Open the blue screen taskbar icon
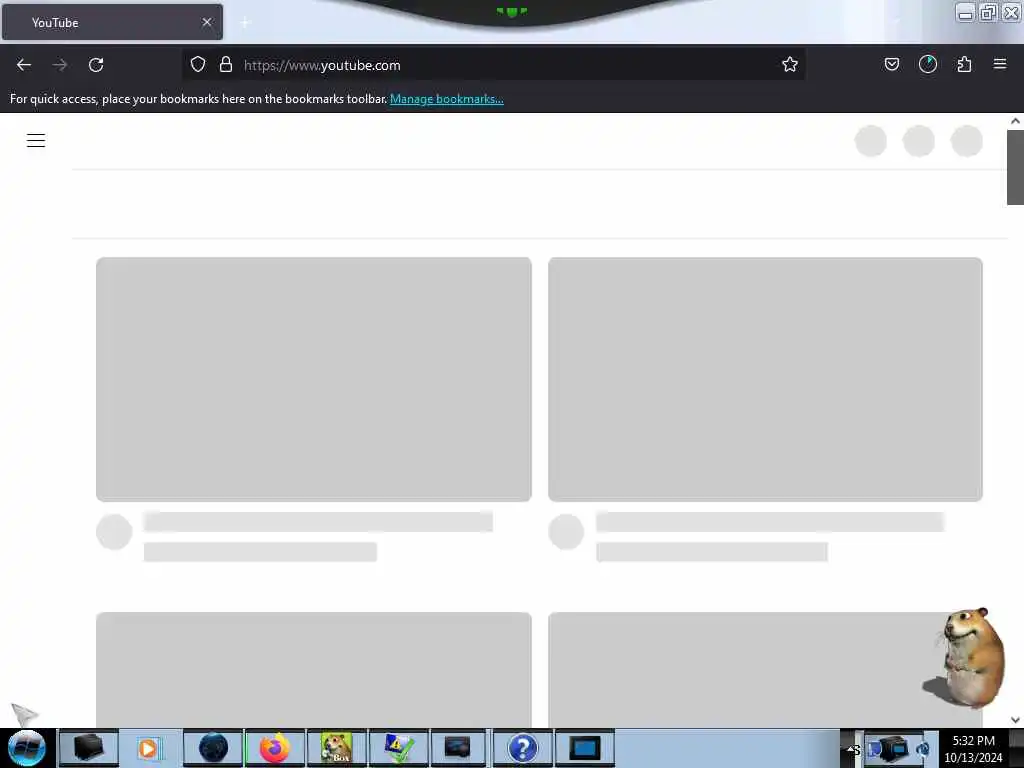1024x768 pixels. 584,748
